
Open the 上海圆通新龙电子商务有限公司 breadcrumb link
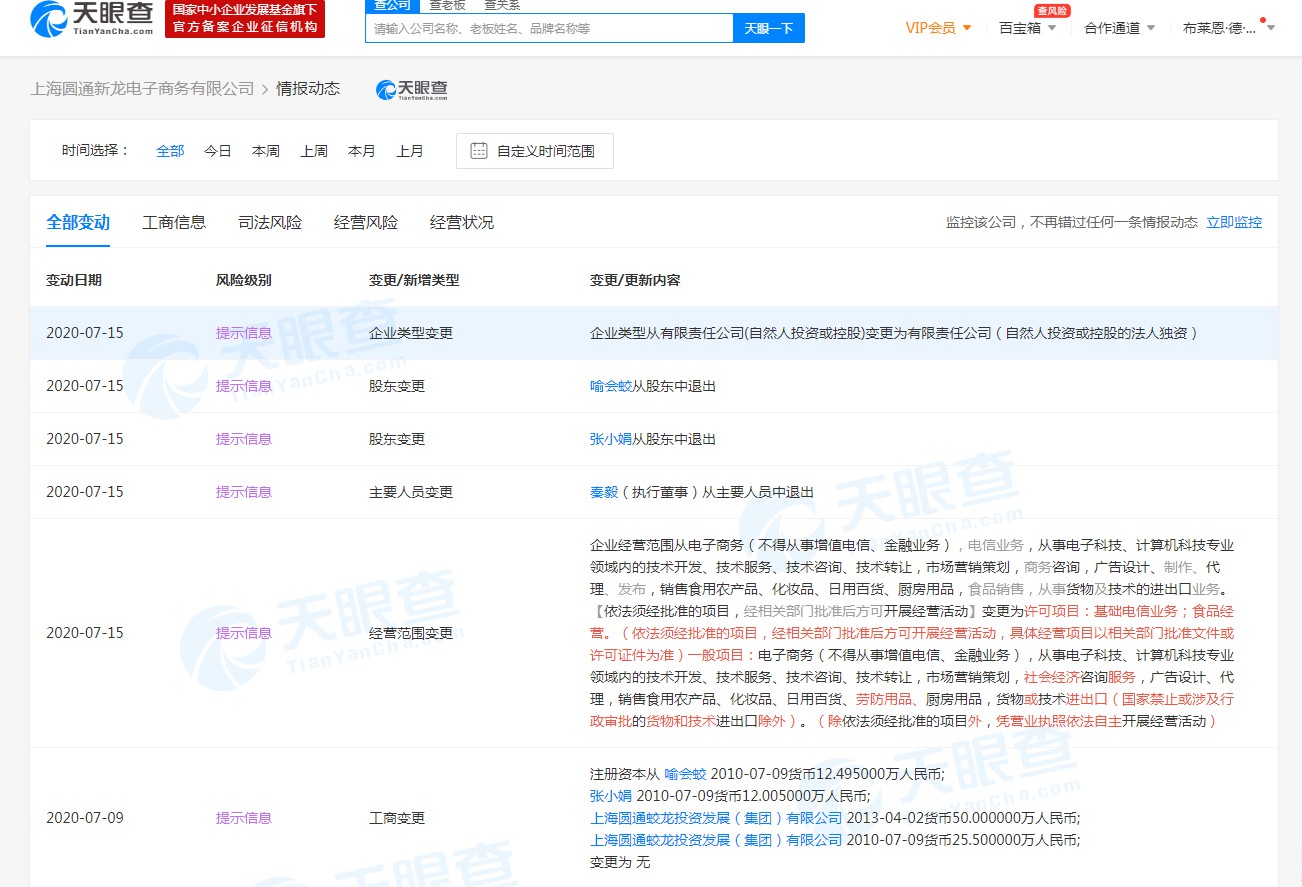tap(143, 89)
